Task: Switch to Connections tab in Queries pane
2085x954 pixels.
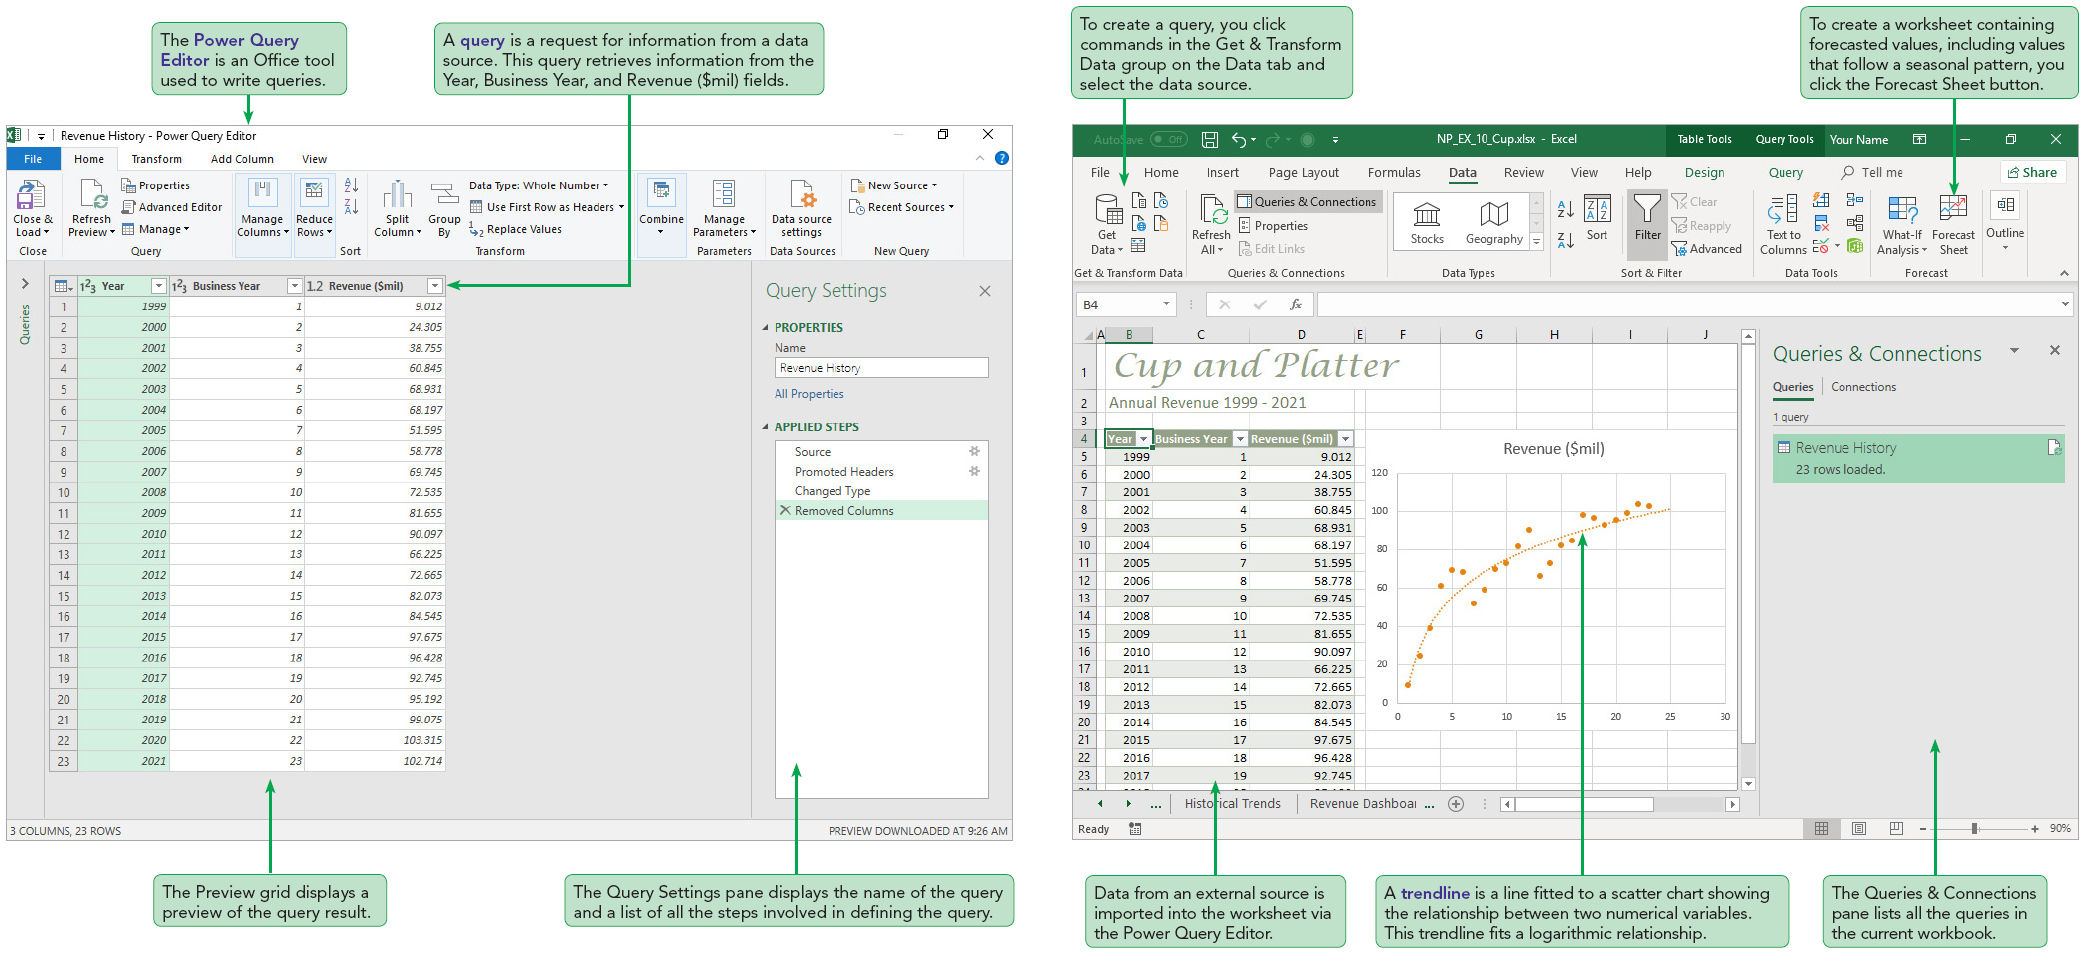Action: 1863,387
